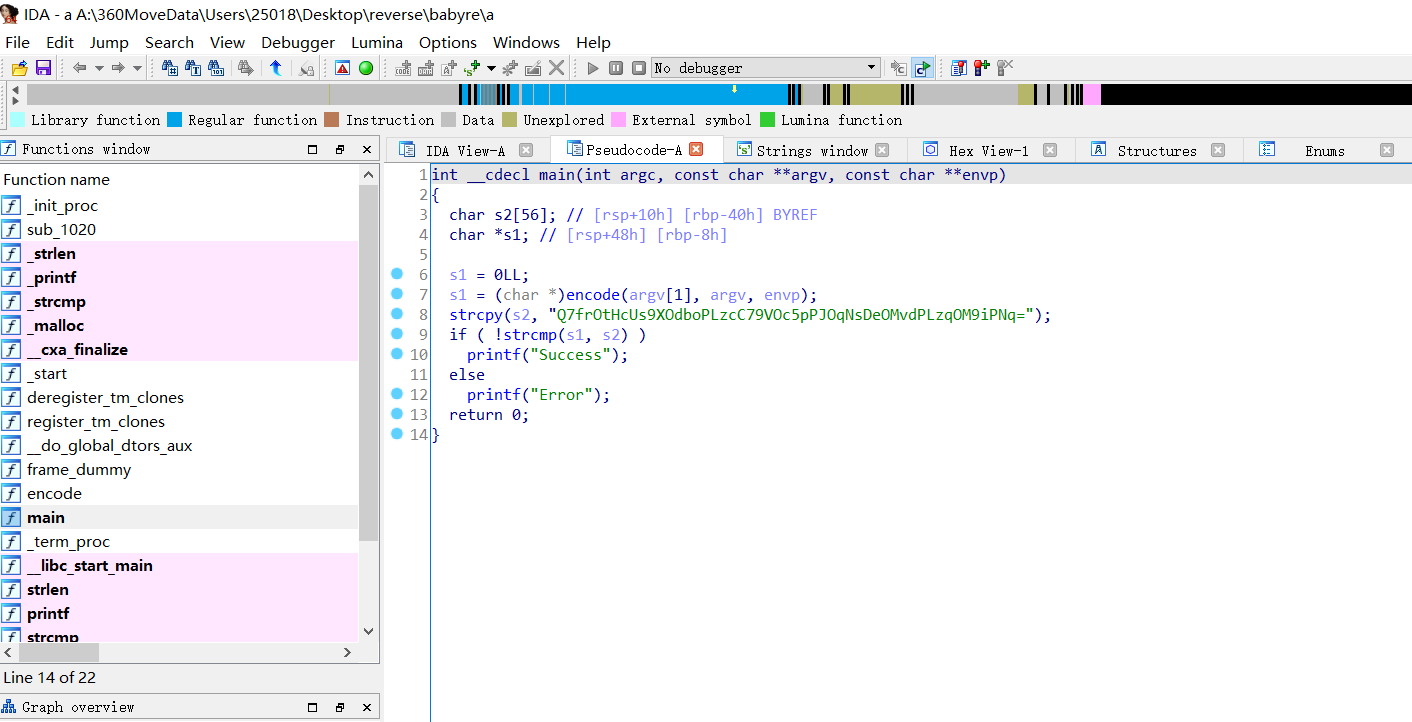Click the navigation band position arrow

[734, 89]
